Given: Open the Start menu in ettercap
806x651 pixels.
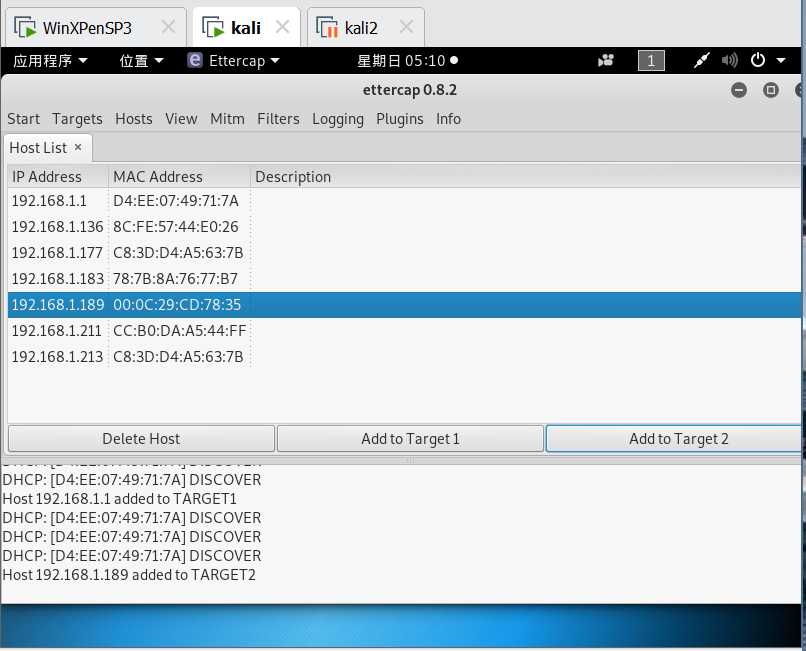Looking at the screenshot, I should coord(23,119).
